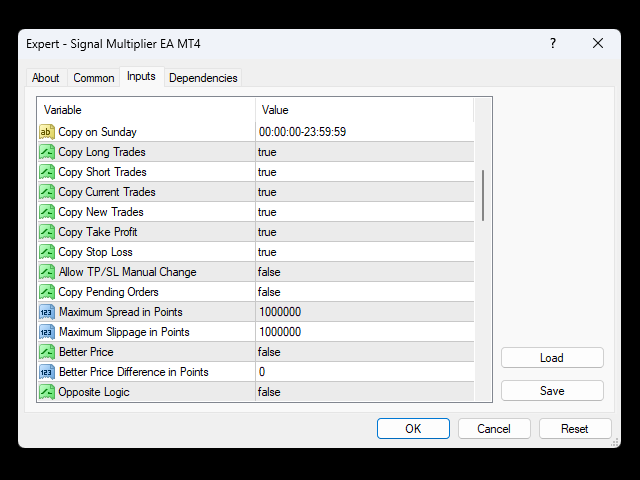The image size is (640, 480).
Task: Select the Copy Stop Loss variable name
Action: point(95,252)
